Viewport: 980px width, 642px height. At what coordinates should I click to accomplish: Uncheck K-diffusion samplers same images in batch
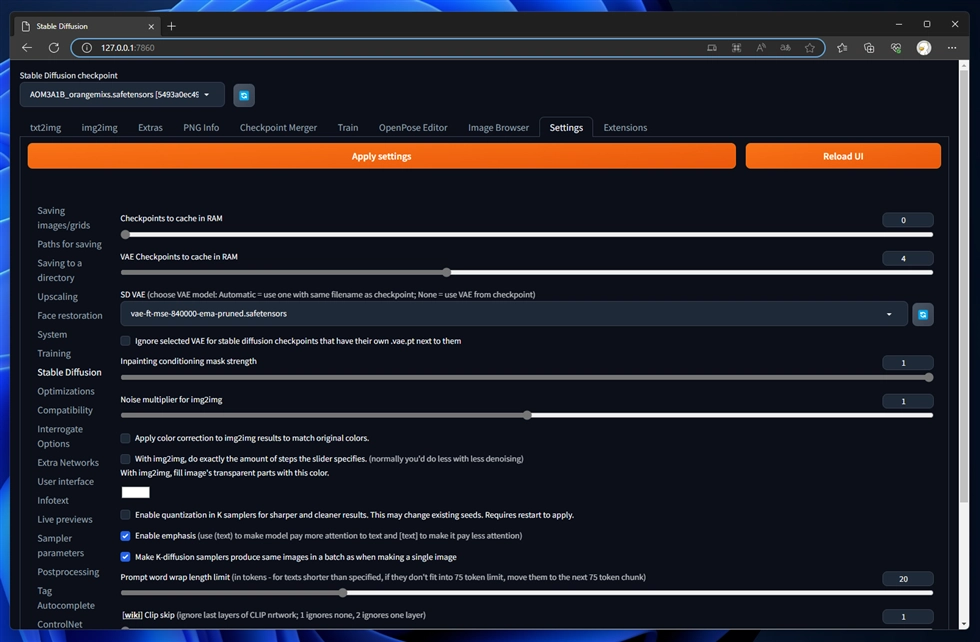126,557
